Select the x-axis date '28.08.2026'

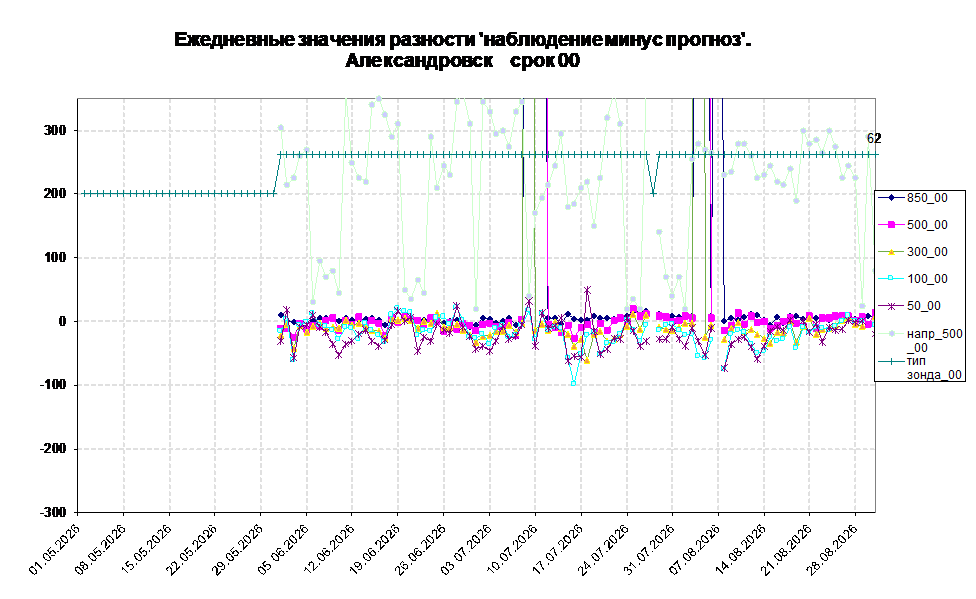833,549
